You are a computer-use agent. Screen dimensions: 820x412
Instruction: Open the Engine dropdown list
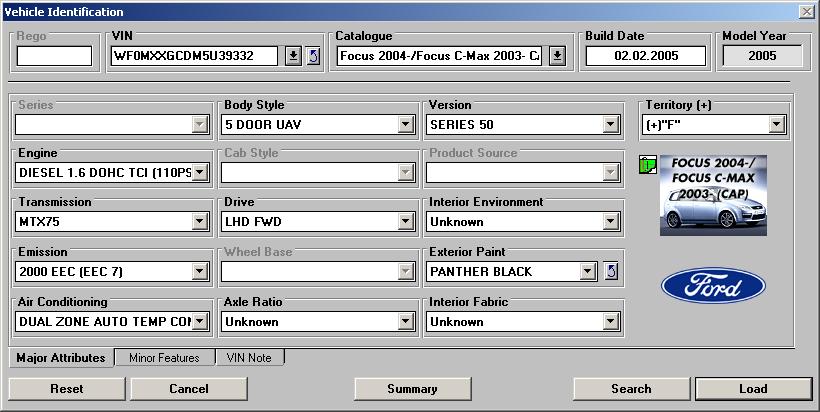pyautogui.click(x=200, y=173)
